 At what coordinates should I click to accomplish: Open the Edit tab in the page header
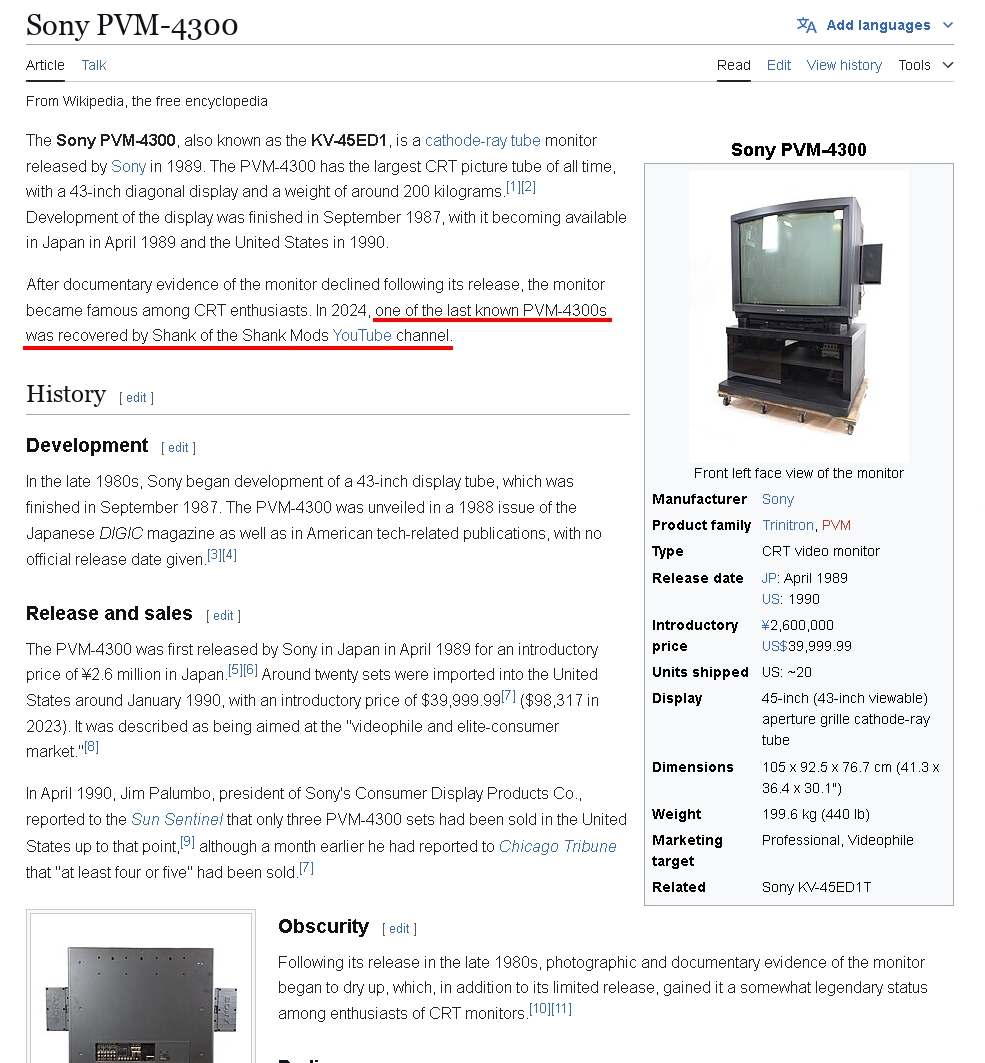point(778,65)
